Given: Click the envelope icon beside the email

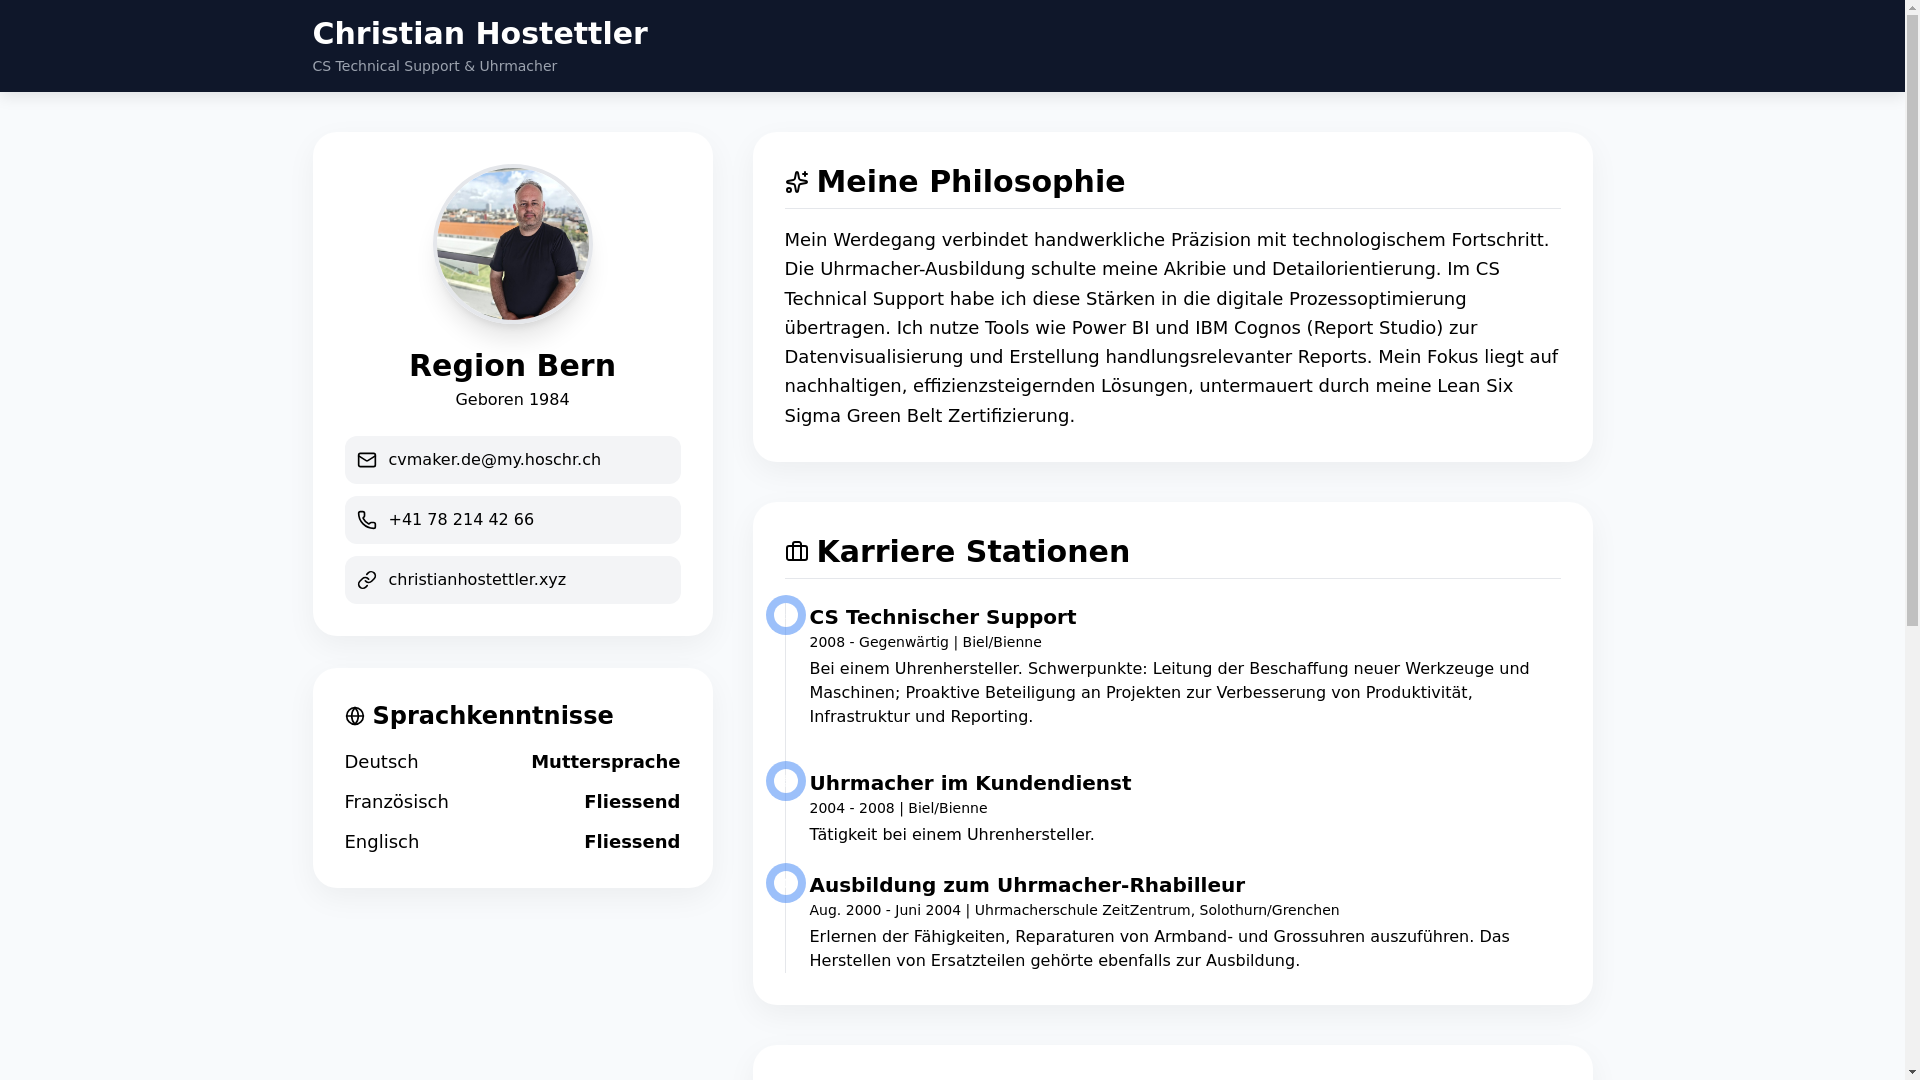Looking at the screenshot, I should [x=367, y=460].
